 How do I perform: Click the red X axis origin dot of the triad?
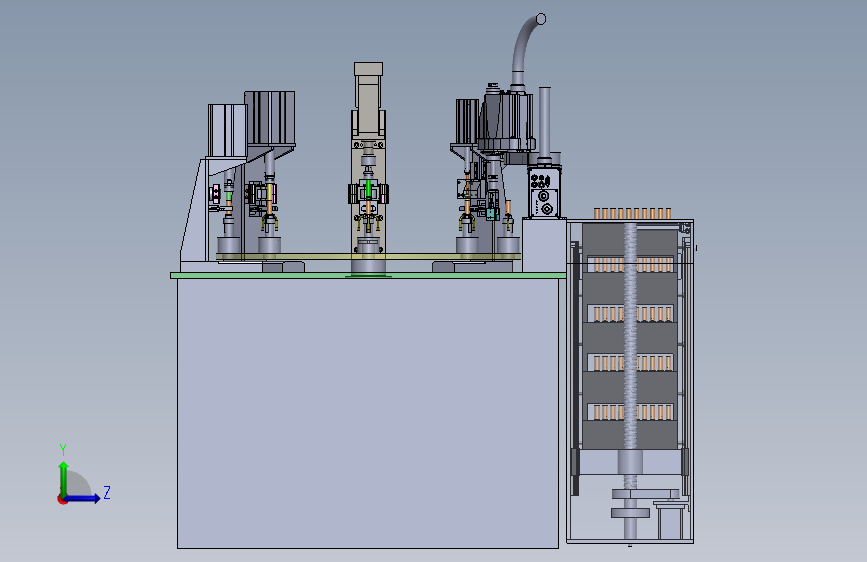click(62, 499)
